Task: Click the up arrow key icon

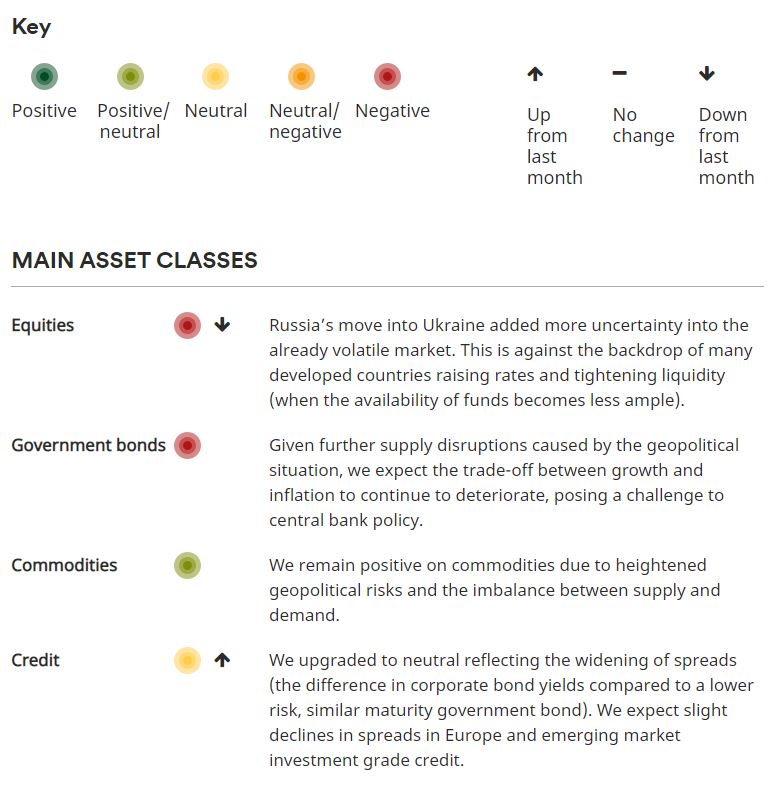Action: pos(535,74)
